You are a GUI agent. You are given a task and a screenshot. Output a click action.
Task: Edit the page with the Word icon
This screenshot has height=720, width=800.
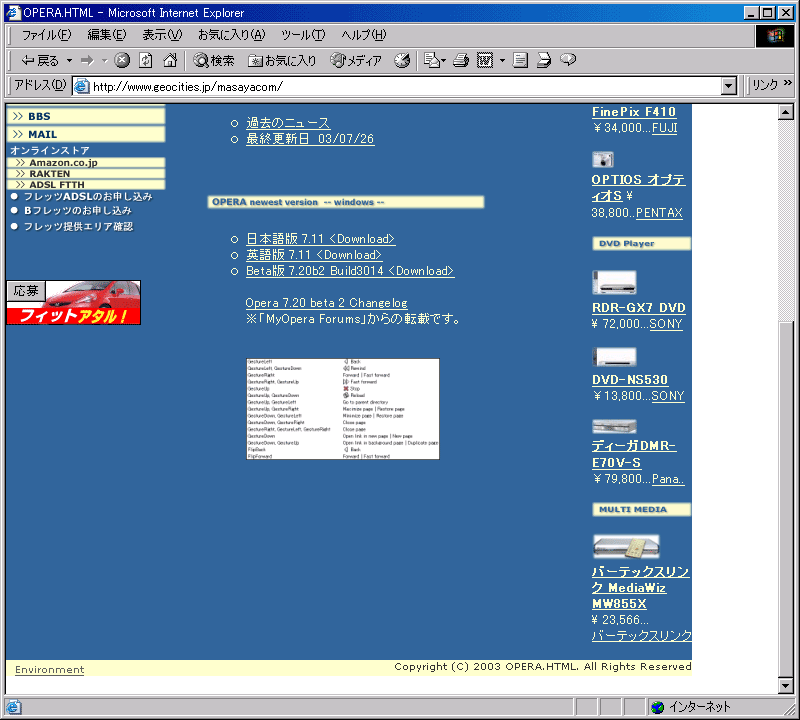click(x=485, y=60)
